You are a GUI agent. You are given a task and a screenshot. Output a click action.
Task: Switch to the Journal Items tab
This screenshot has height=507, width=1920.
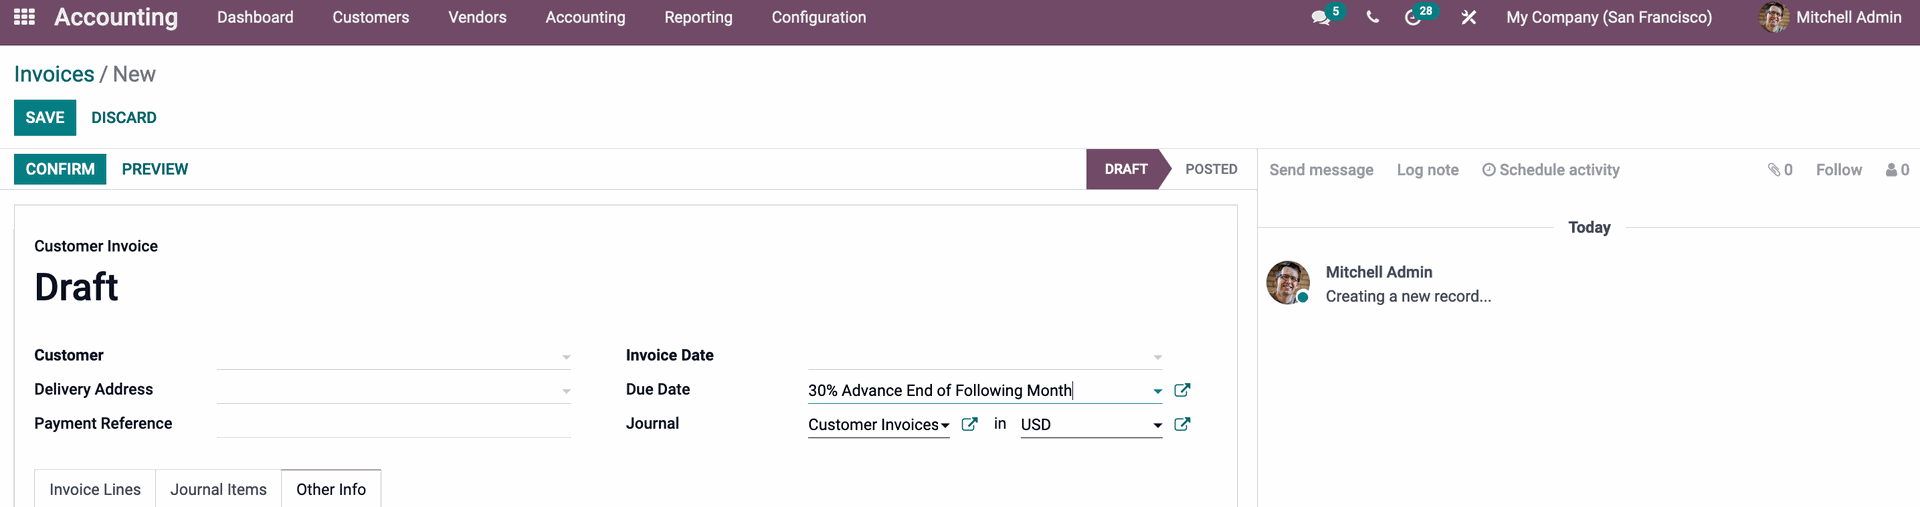click(x=218, y=489)
